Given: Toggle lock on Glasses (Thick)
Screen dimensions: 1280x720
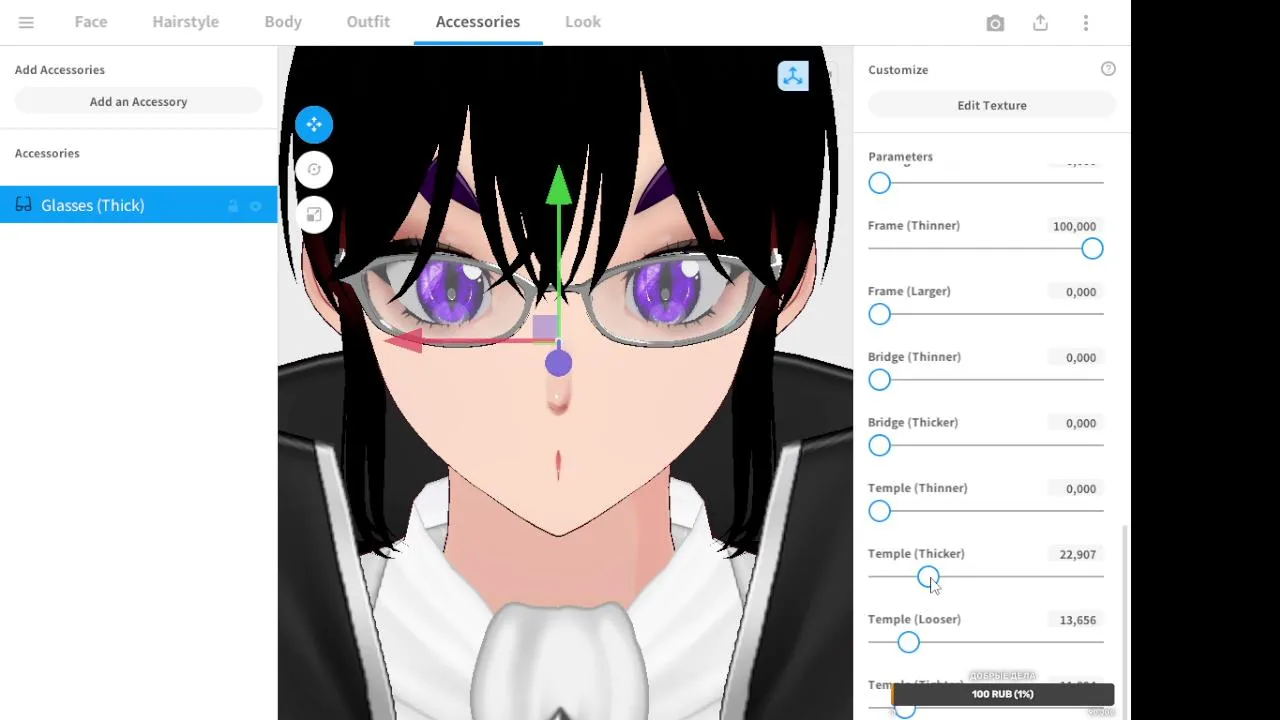Looking at the screenshot, I should tap(233, 206).
